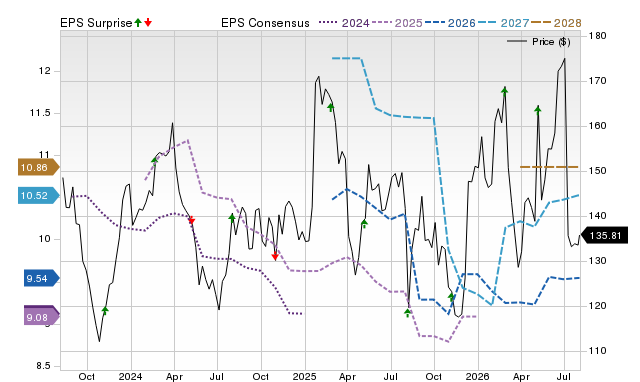Select the light blue 10.52 value tag
Screen dimensions: 640x382
tap(38, 195)
